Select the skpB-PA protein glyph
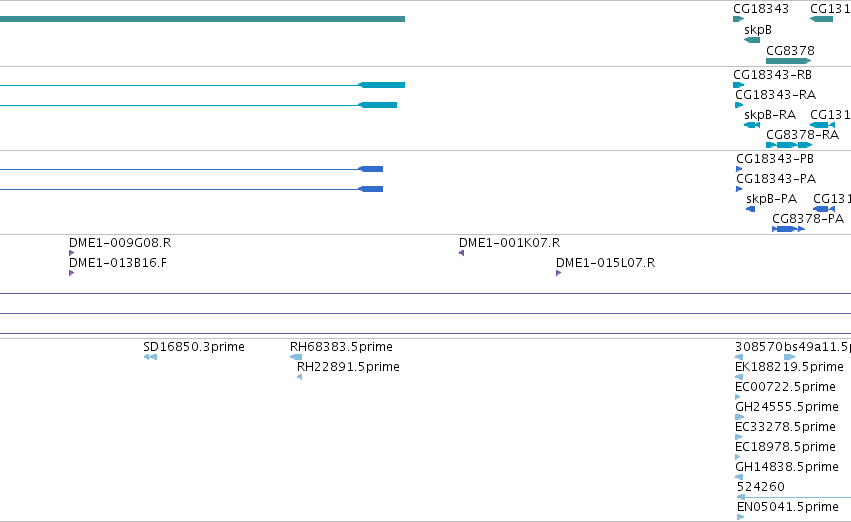 pos(751,209)
